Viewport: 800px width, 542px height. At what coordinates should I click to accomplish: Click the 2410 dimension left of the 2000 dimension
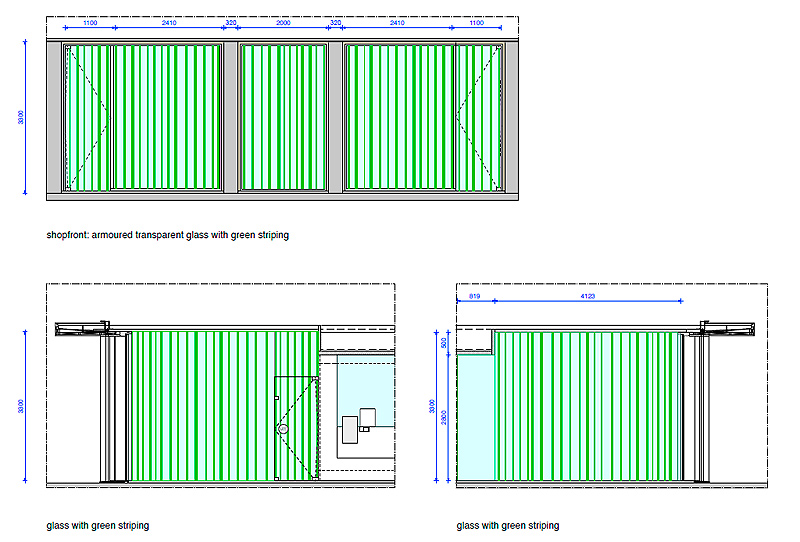169,23
